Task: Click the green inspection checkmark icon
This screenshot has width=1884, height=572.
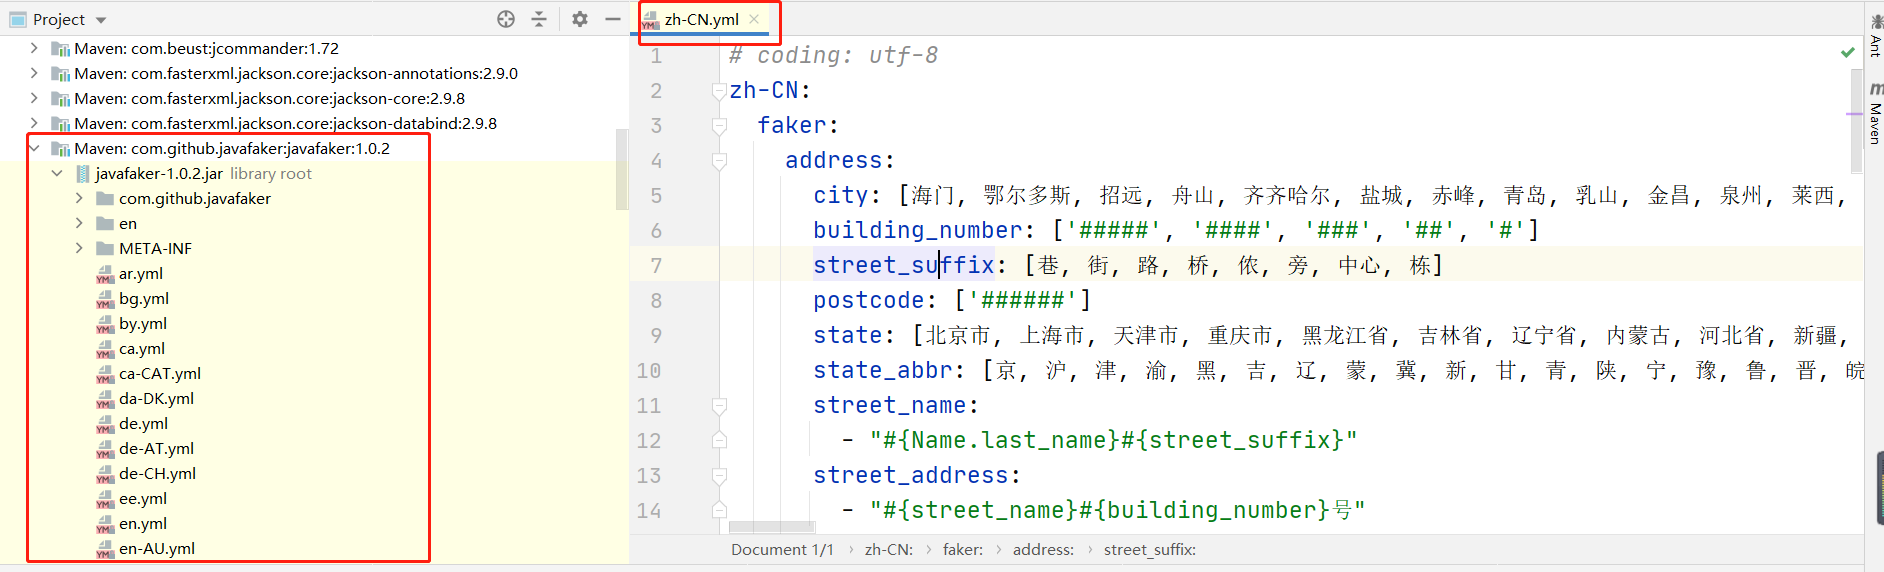Action: 1848,52
